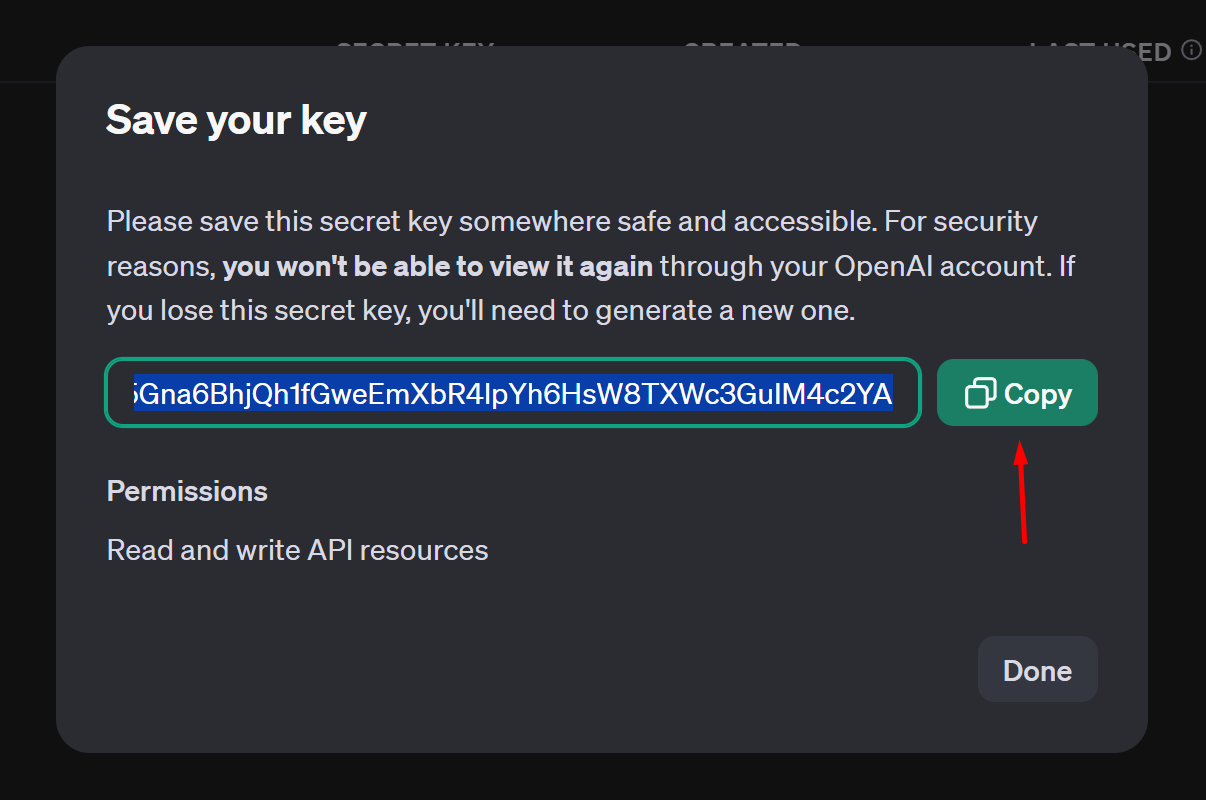The height and width of the screenshot is (800, 1206).
Task: Click the Permissions label
Action: pyautogui.click(x=187, y=491)
